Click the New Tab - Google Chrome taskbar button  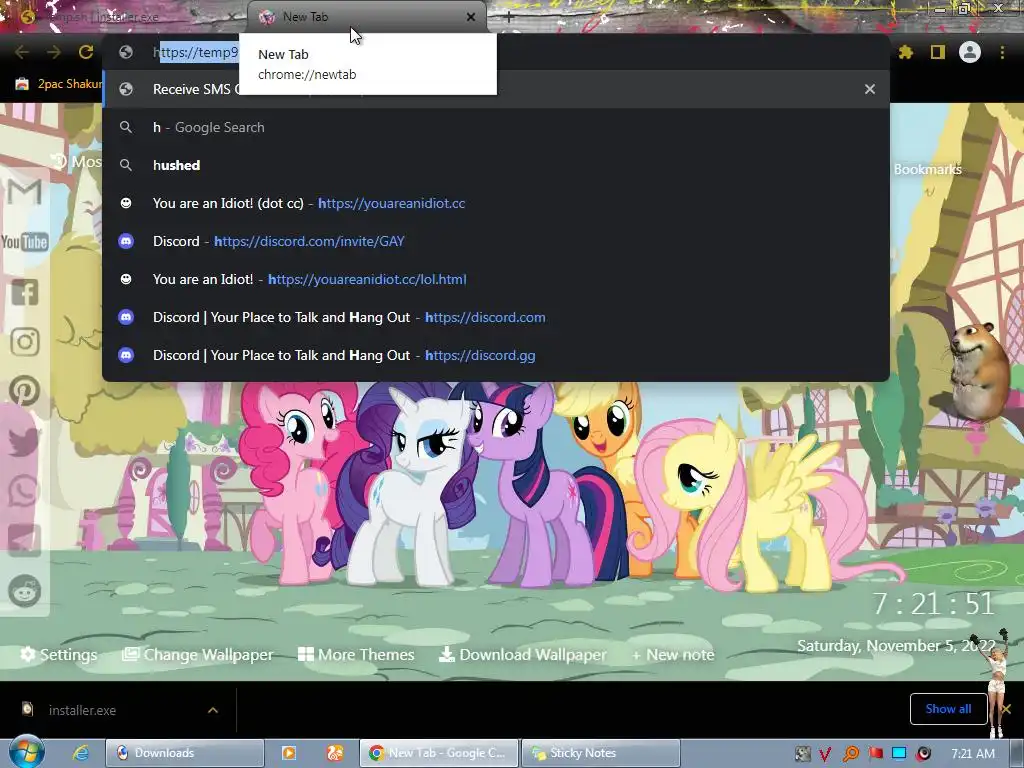pos(439,753)
